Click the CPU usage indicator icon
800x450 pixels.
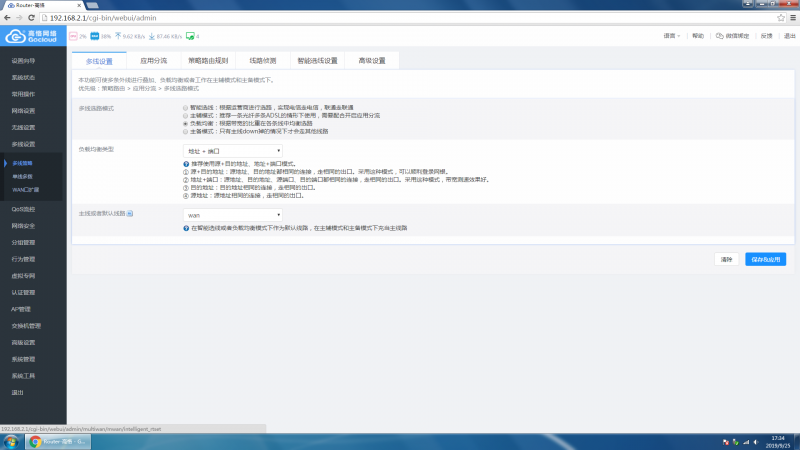[x=73, y=36]
